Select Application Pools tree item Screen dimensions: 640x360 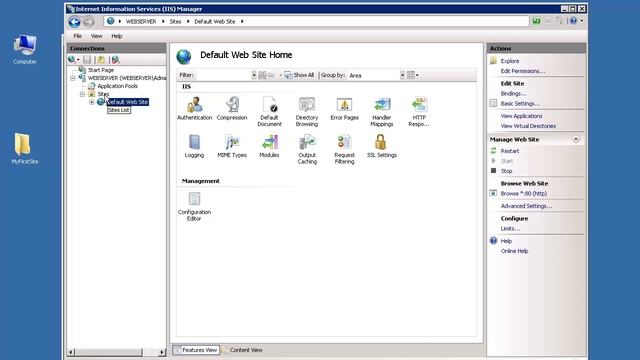pyautogui.click(x=118, y=86)
